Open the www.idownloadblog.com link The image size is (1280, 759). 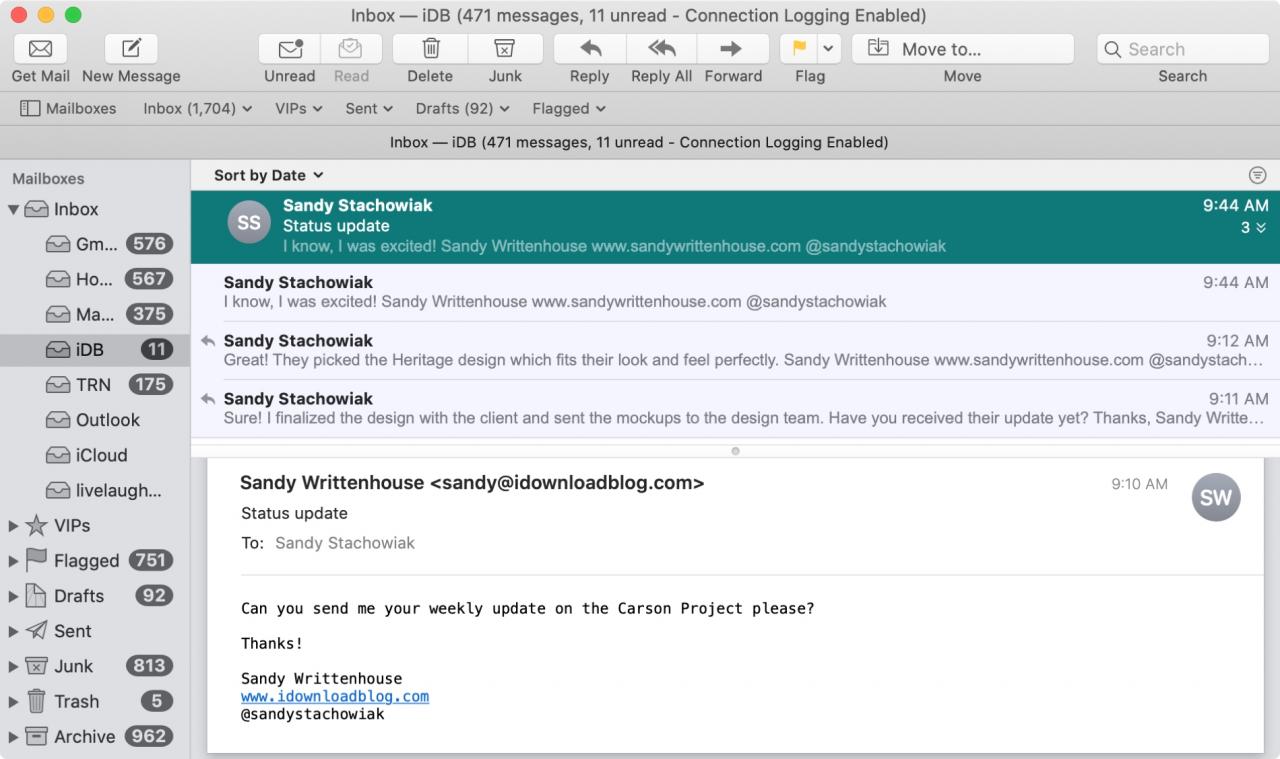335,696
